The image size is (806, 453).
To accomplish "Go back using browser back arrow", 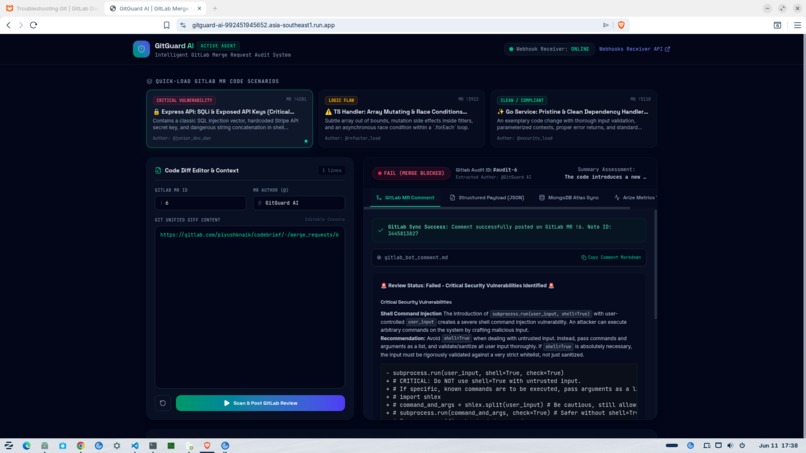I will coord(9,25).
